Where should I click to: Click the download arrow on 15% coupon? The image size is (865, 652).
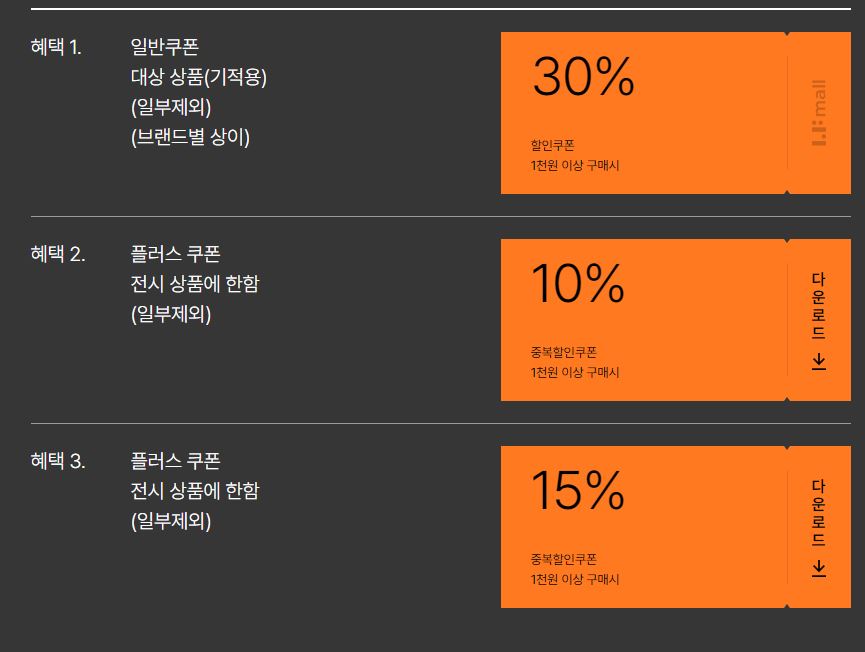click(819, 568)
